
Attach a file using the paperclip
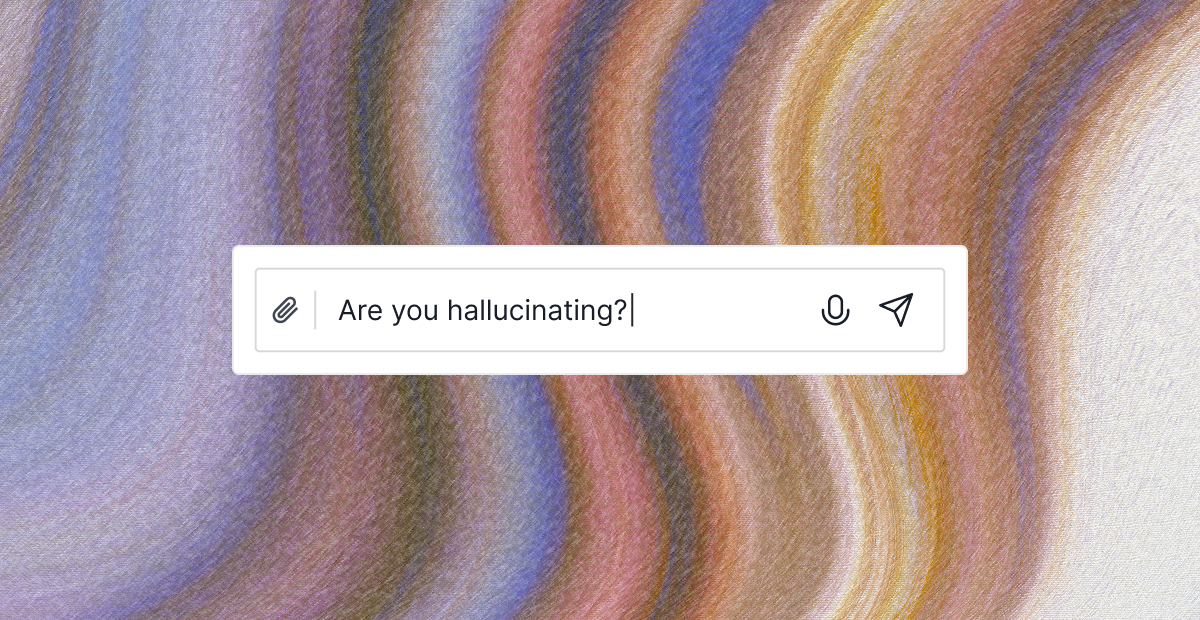285,310
